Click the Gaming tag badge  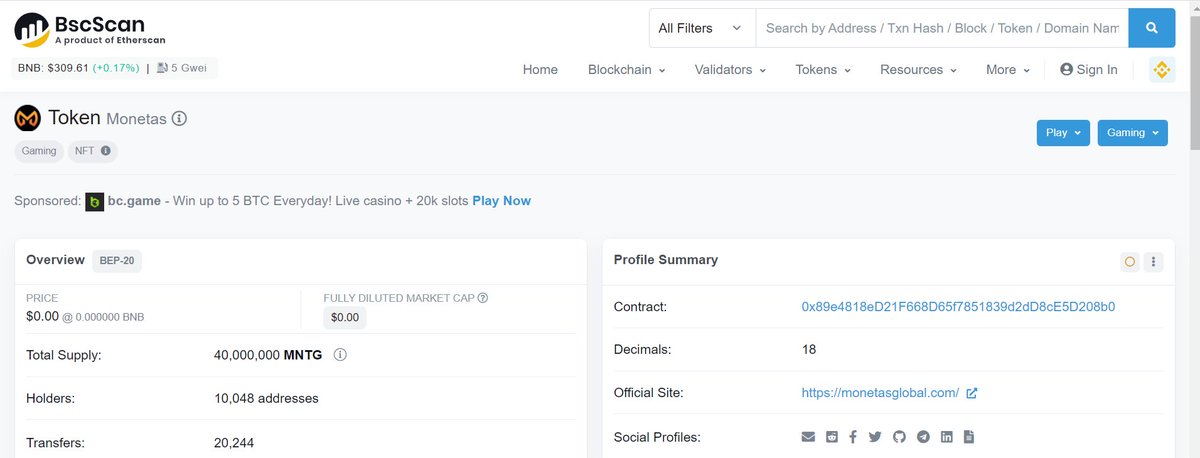39,151
